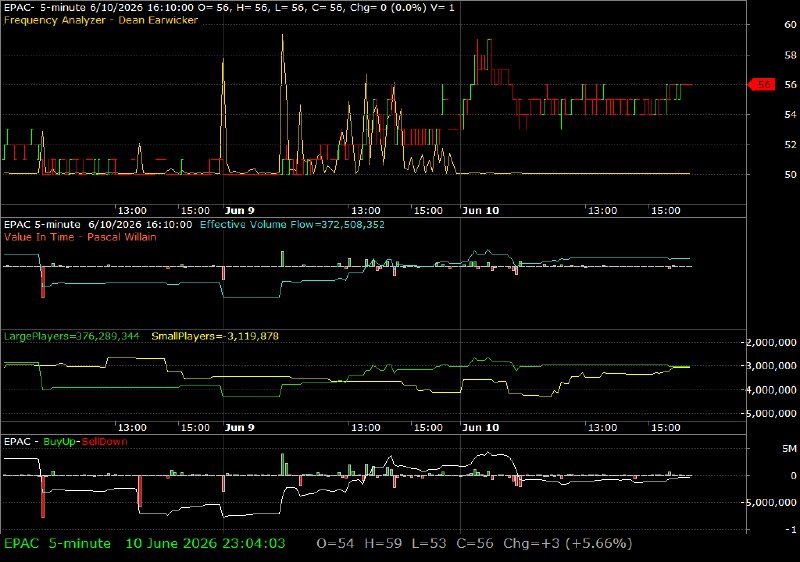
Task: Click 15:00 before Jun 9 on upper time axis
Action: [x=195, y=211]
